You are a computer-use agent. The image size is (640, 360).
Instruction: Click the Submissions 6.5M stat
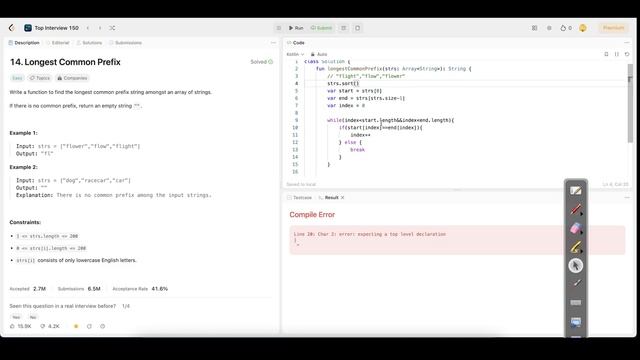click(x=79, y=289)
